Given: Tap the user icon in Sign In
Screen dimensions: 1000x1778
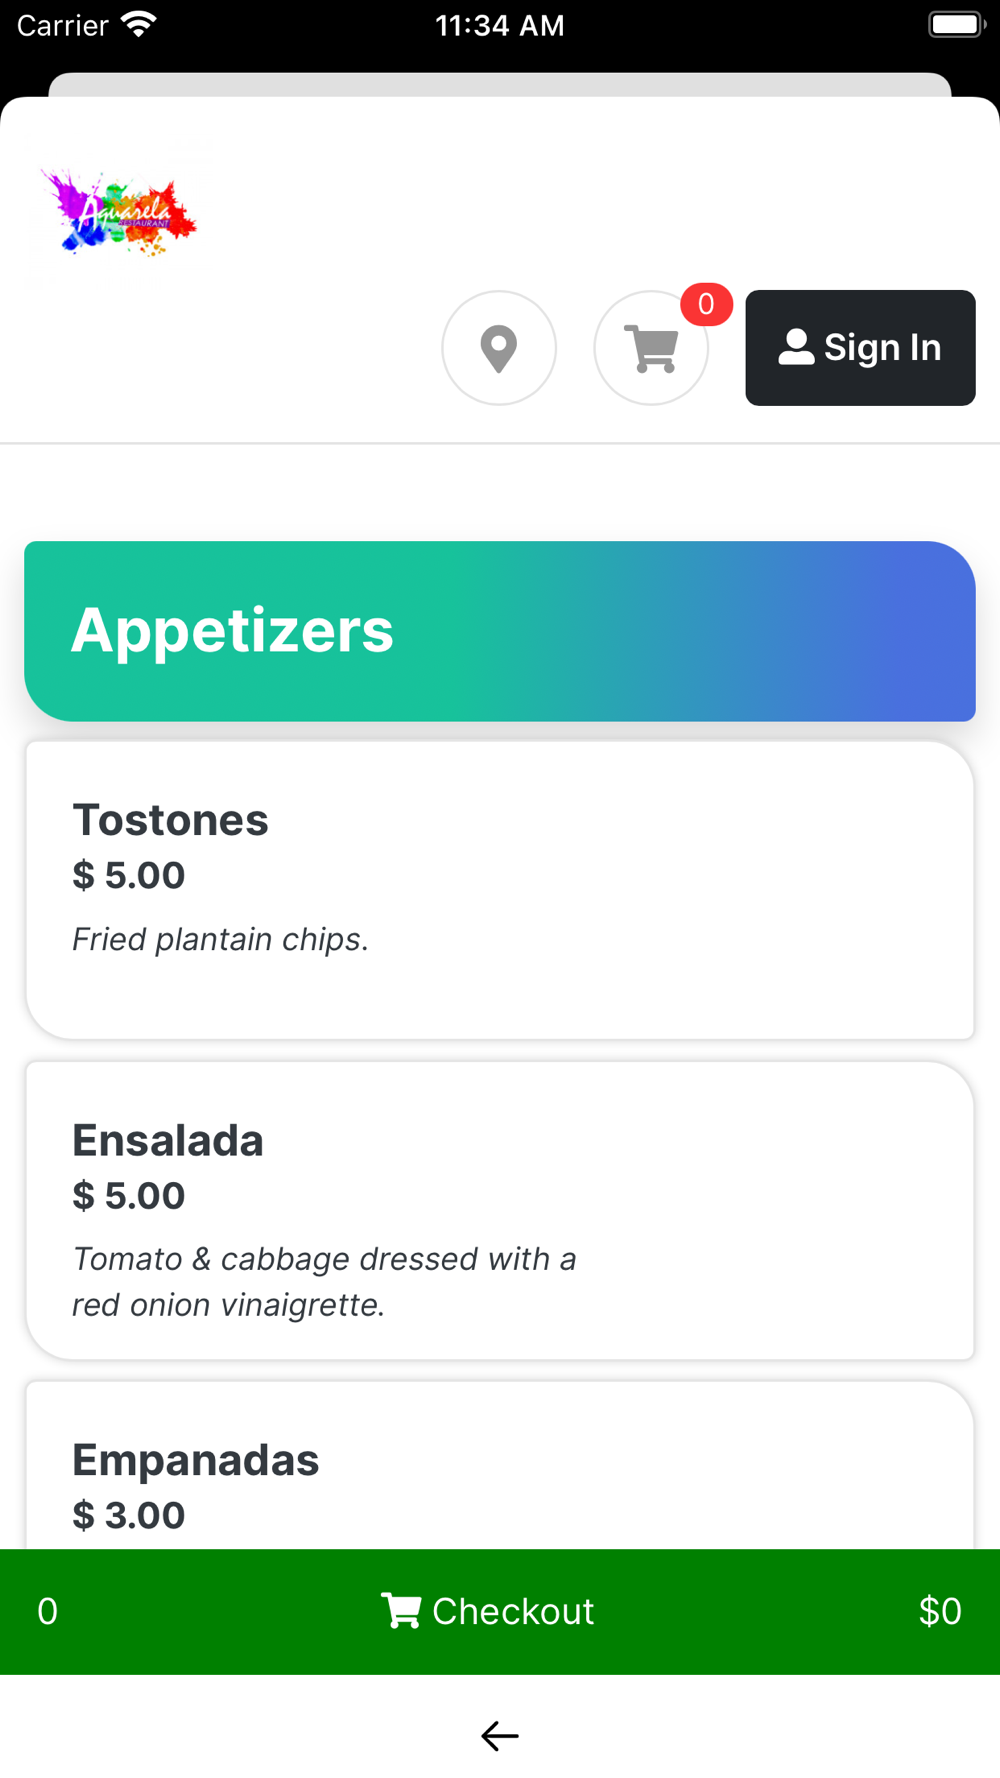Looking at the screenshot, I should click(796, 347).
